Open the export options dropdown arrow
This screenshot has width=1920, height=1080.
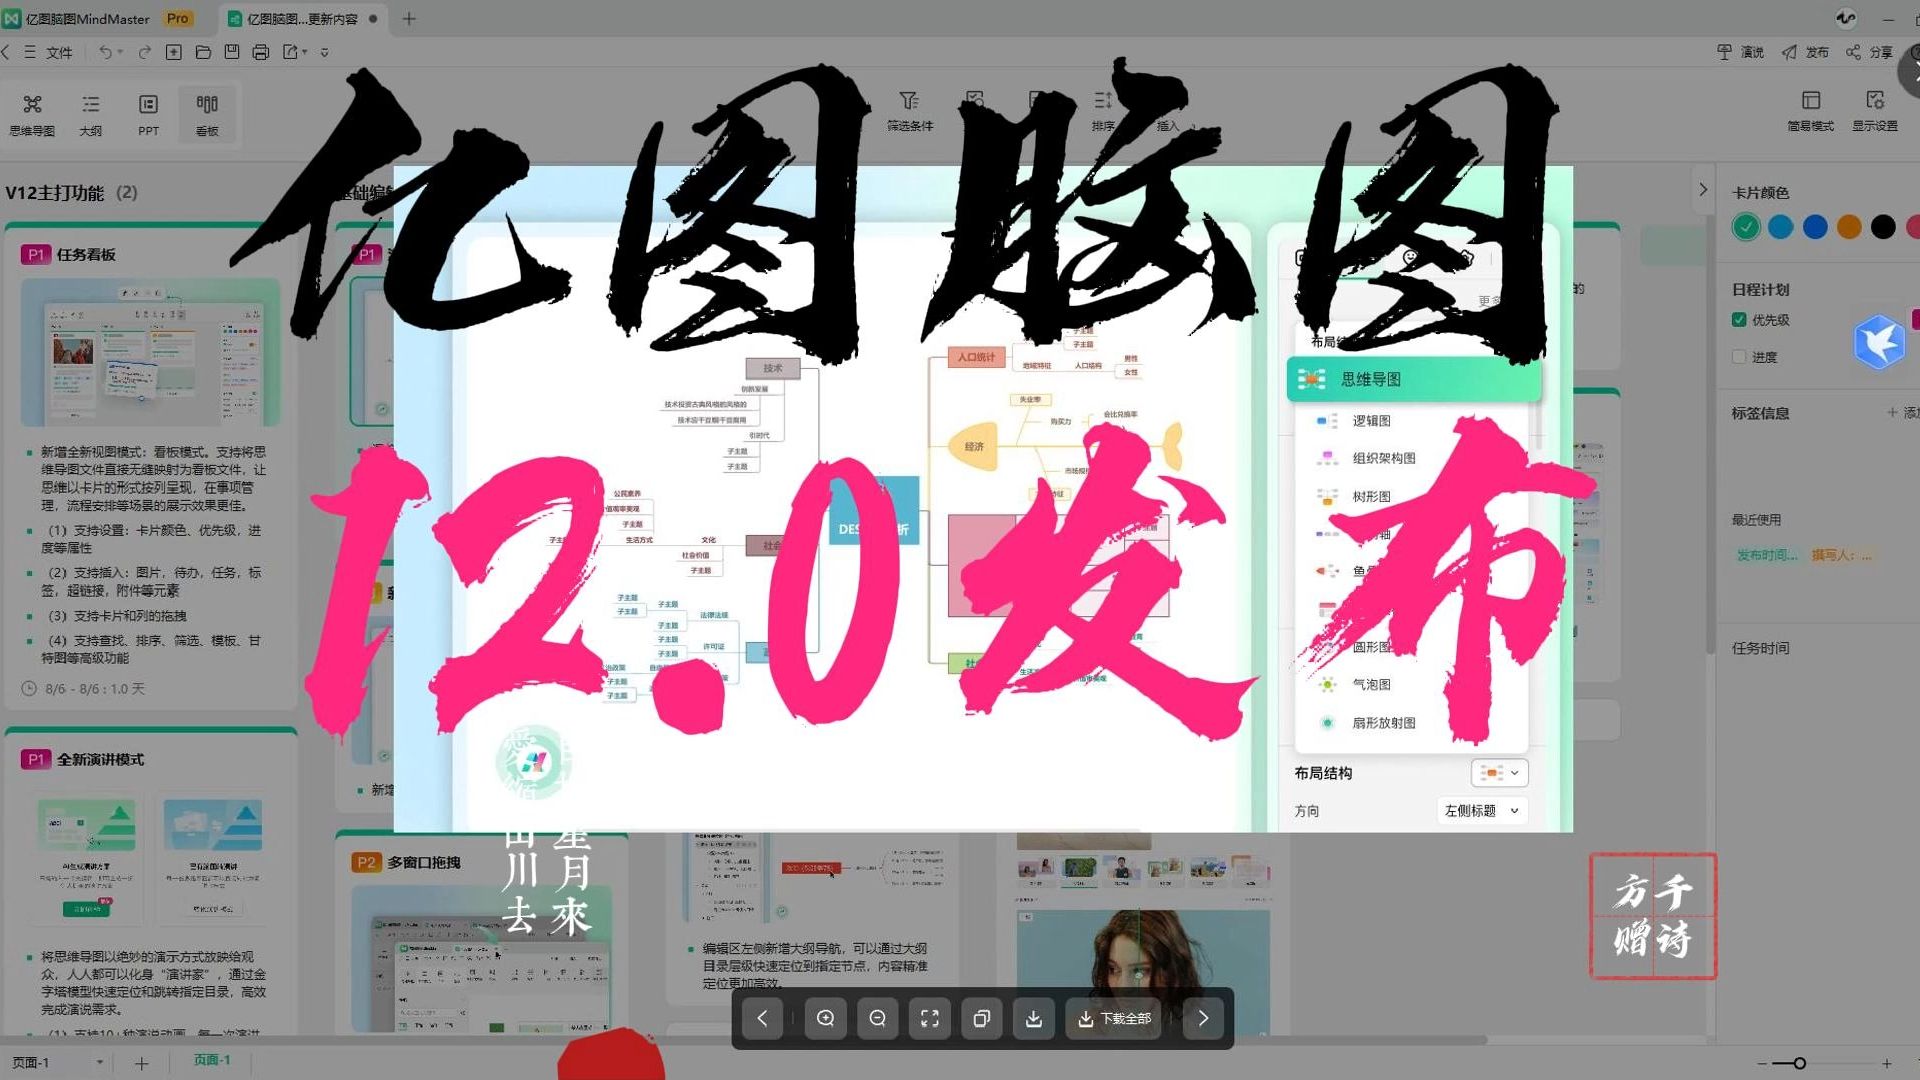pyautogui.click(x=305, y=52)
